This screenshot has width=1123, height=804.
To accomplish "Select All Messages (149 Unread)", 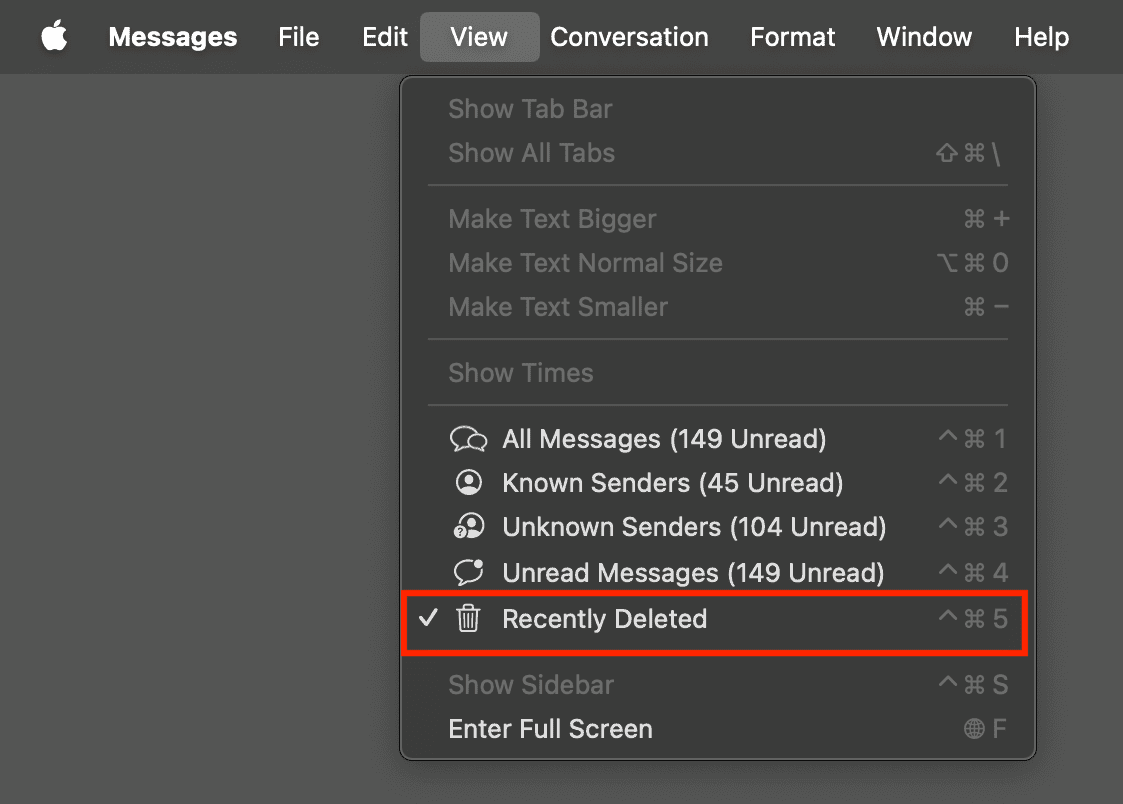I will 664,439.
